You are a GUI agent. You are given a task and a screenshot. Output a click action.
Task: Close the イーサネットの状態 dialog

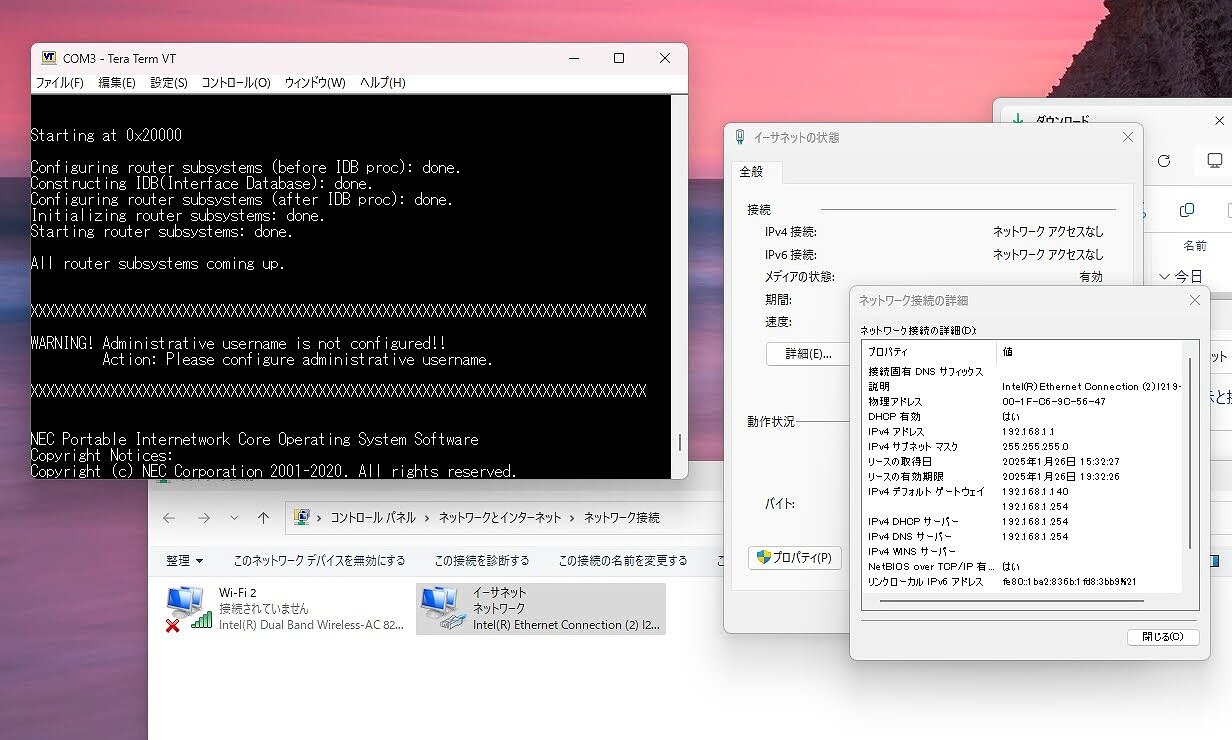(x=1128, y=137)
